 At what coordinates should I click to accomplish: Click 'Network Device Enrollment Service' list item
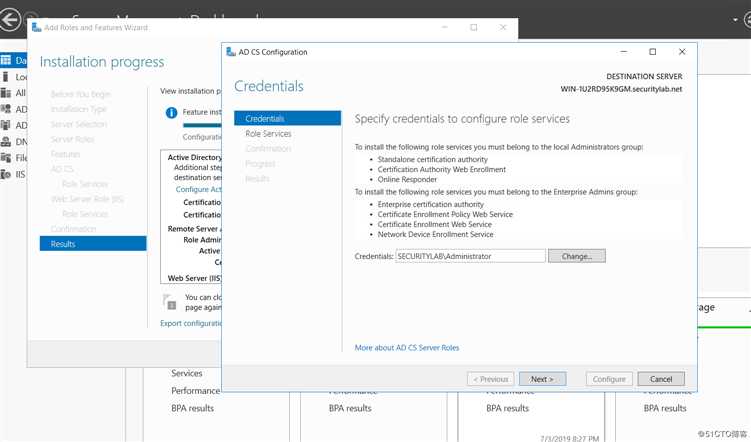point(435,235)
